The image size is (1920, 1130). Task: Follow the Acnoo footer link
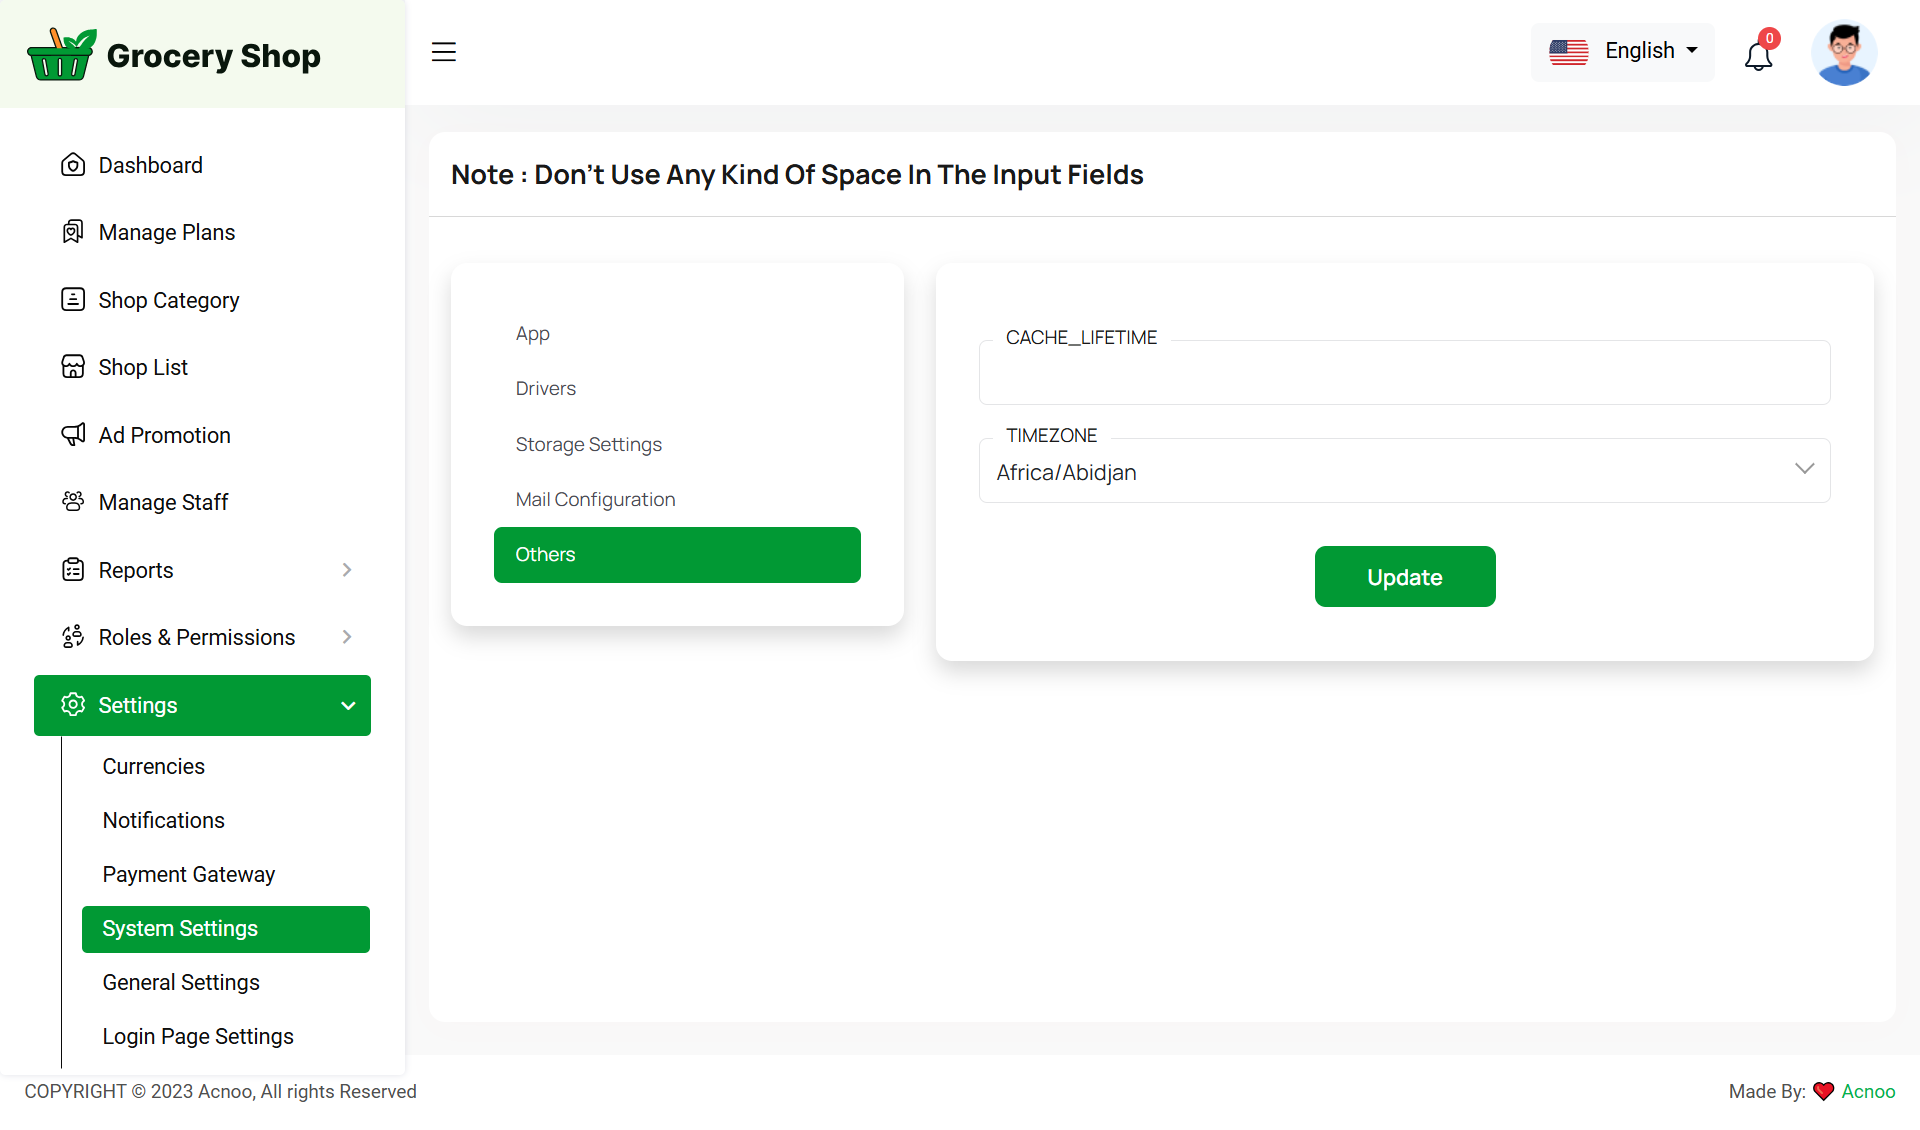click(x=1868, y=1091)
